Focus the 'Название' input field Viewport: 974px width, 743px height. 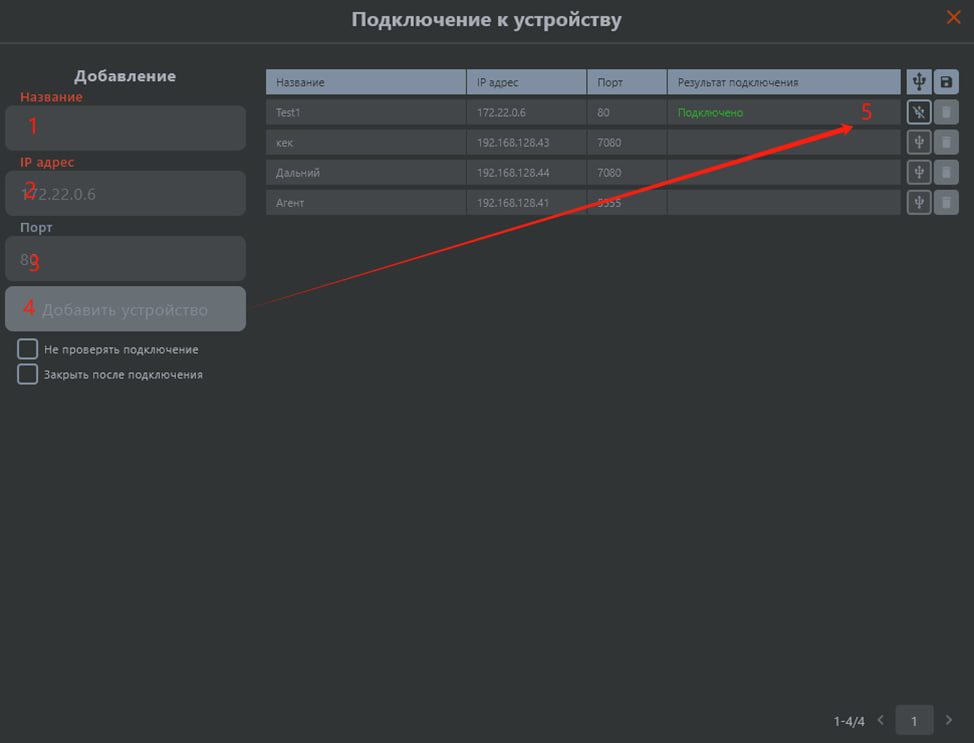tap(125, 128)
